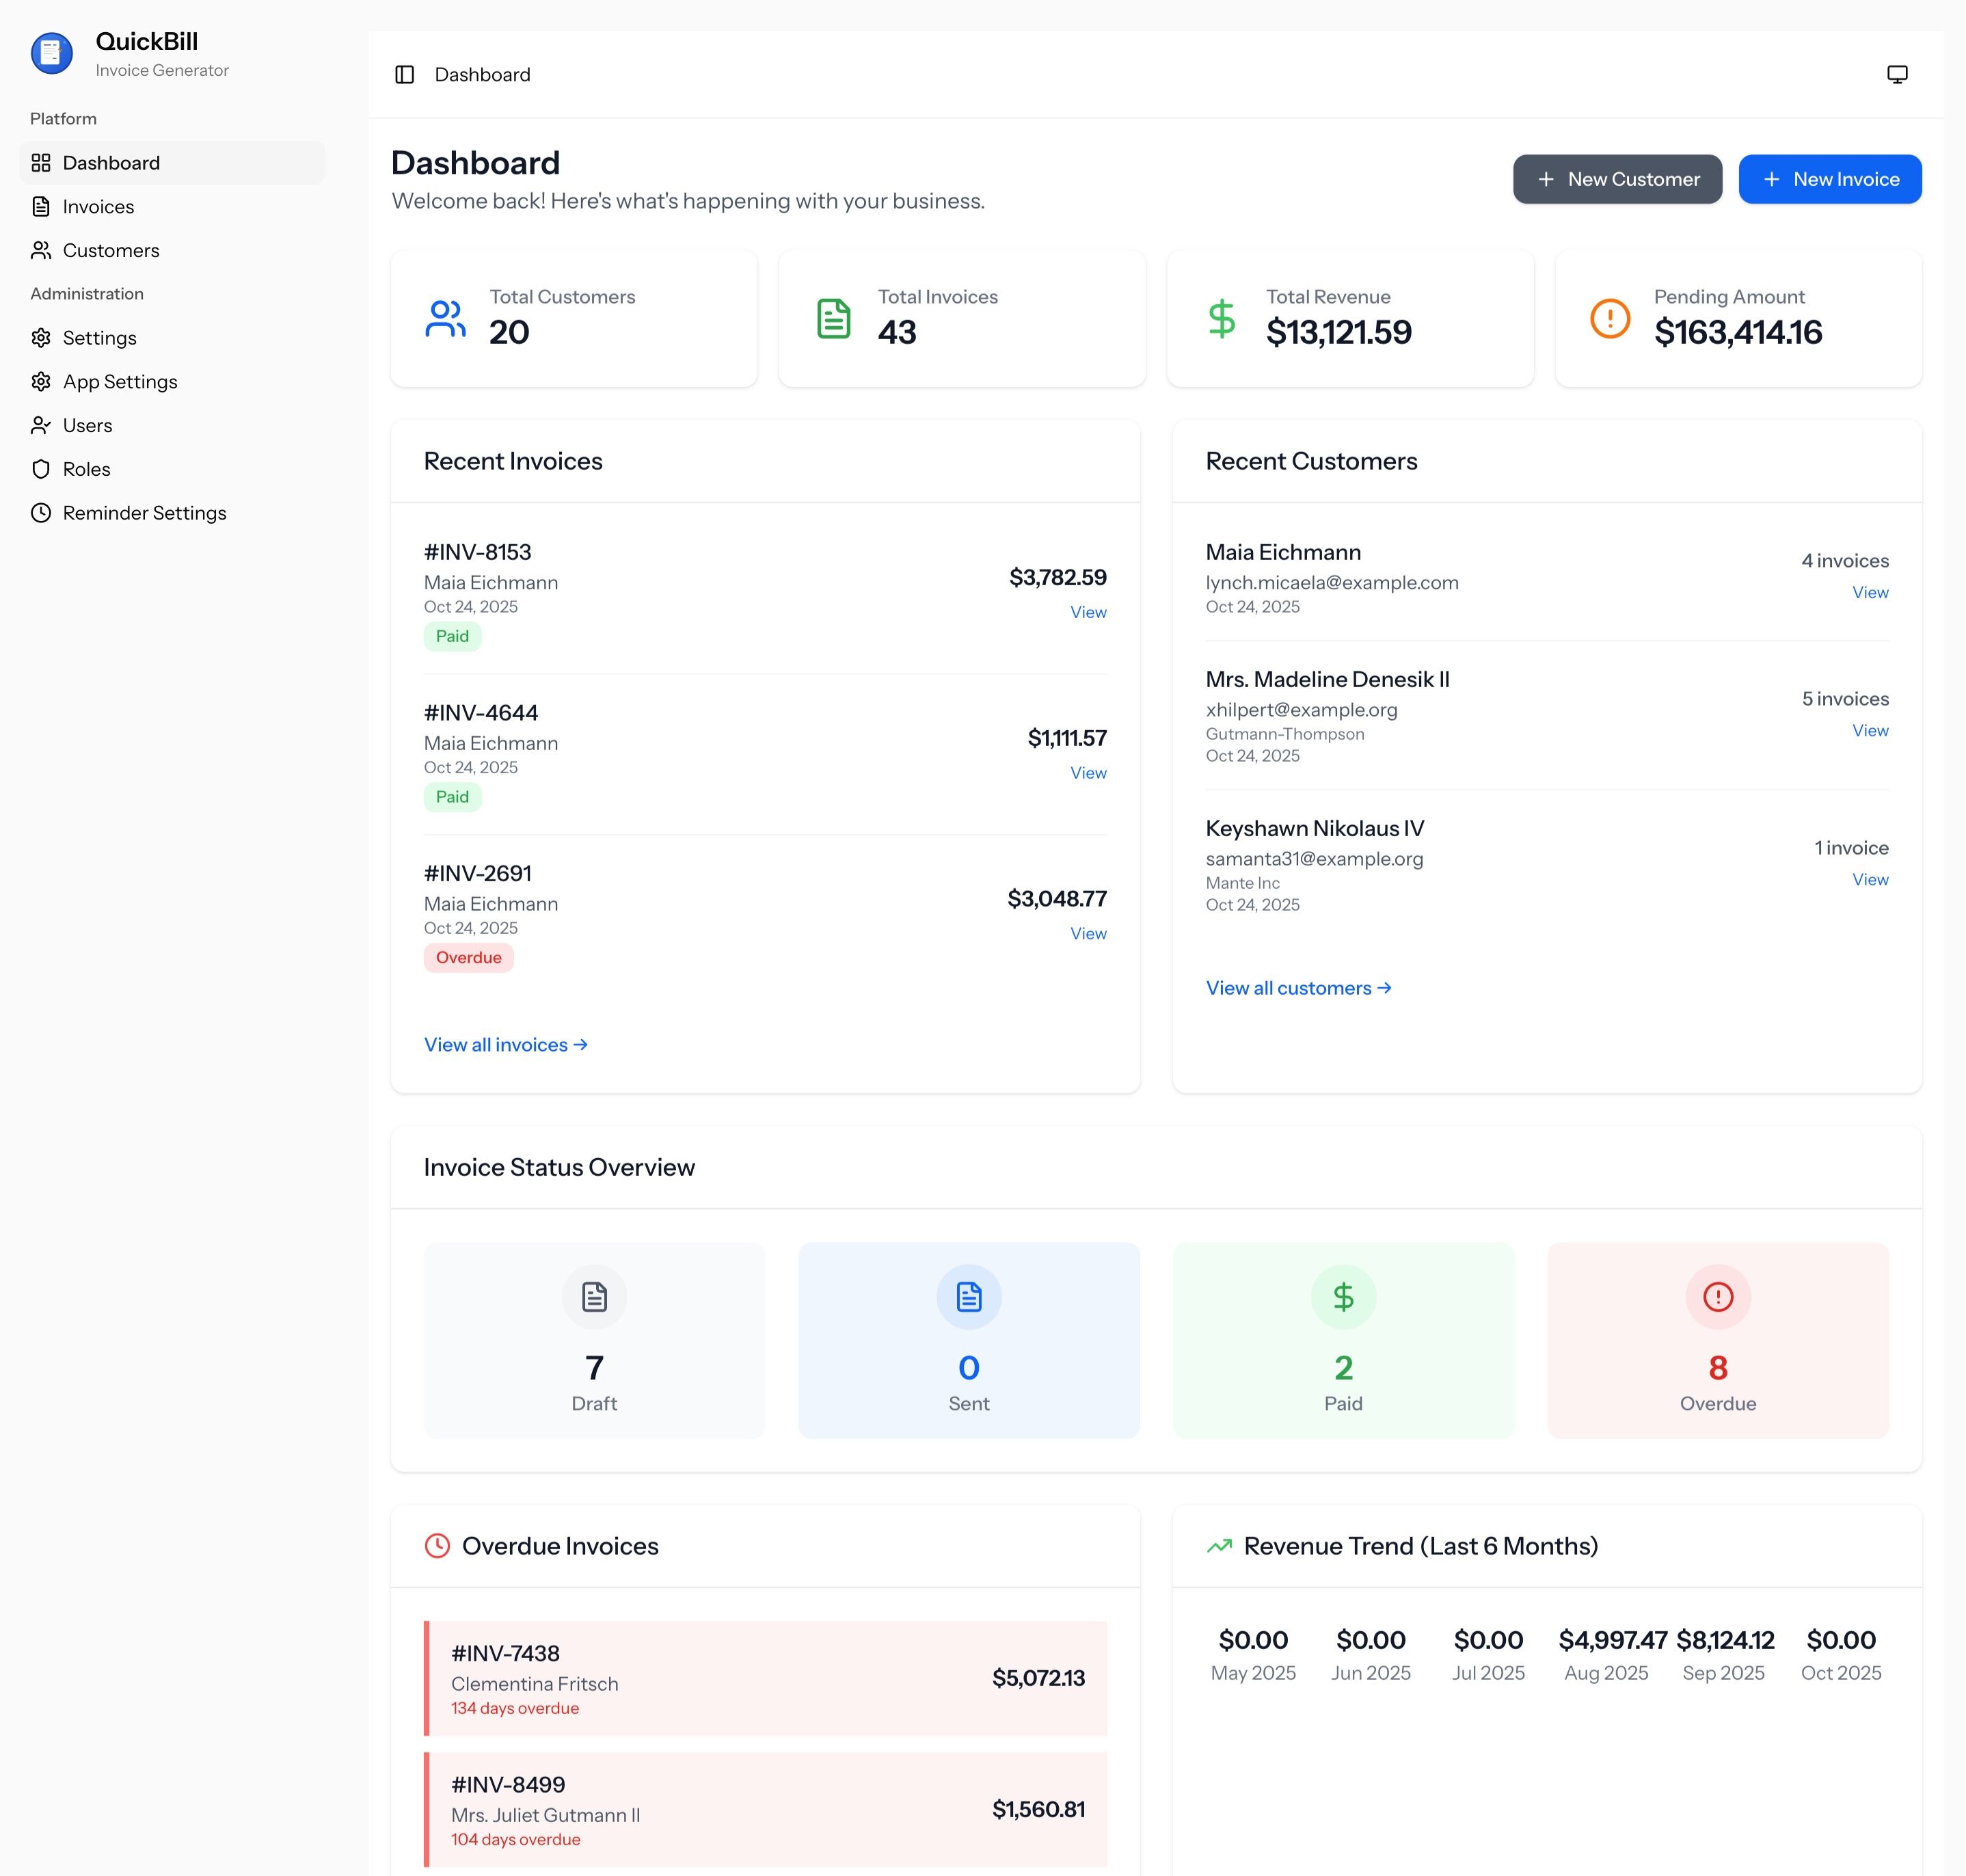This screenshot has width=1966, height=1876.
Task: Click the Total Customers people icon
Action: coord(445,319)
